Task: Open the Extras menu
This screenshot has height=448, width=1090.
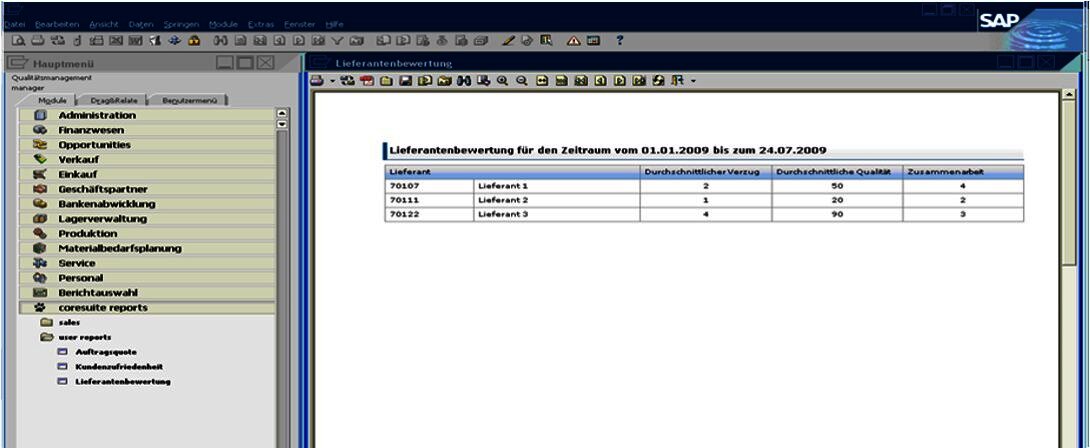Action: [261, 24]
